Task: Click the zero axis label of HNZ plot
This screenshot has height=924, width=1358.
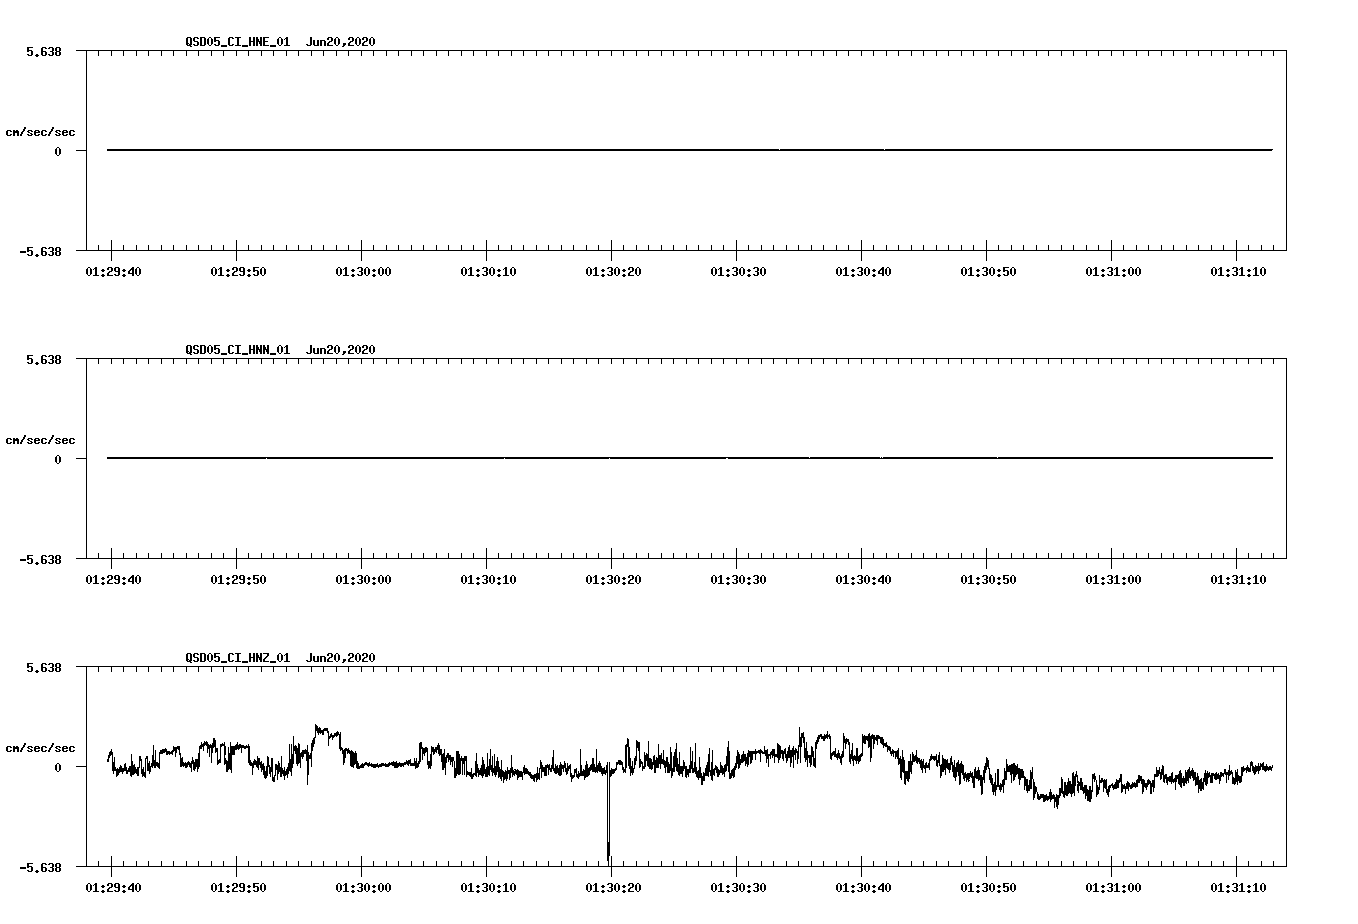Action: pos(58,767)
